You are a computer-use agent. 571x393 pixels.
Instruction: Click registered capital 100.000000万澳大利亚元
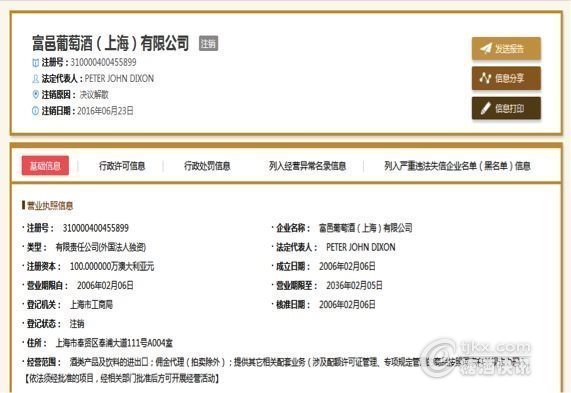point(112,267)
